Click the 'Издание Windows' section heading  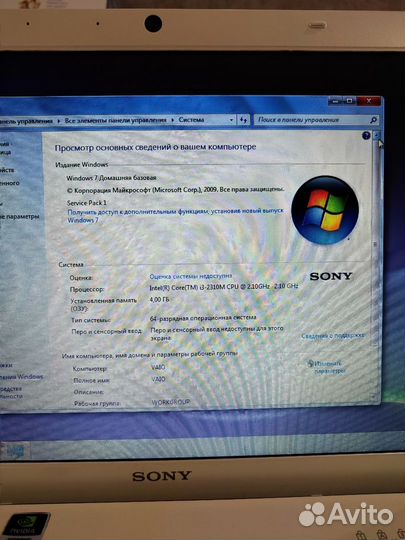(x=82, y=165)
